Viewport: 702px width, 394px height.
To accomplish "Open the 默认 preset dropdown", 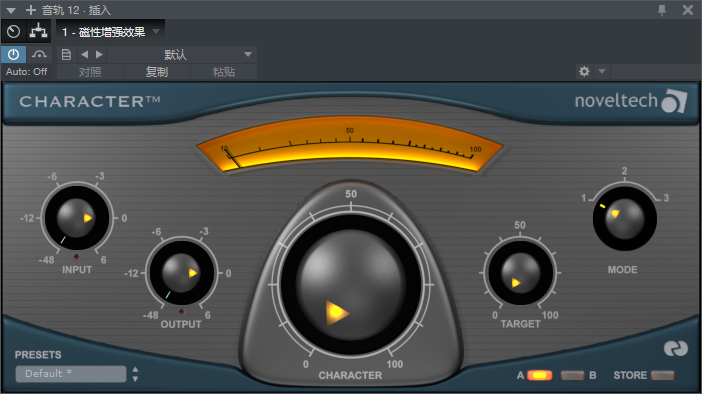I will coord(182,55).
